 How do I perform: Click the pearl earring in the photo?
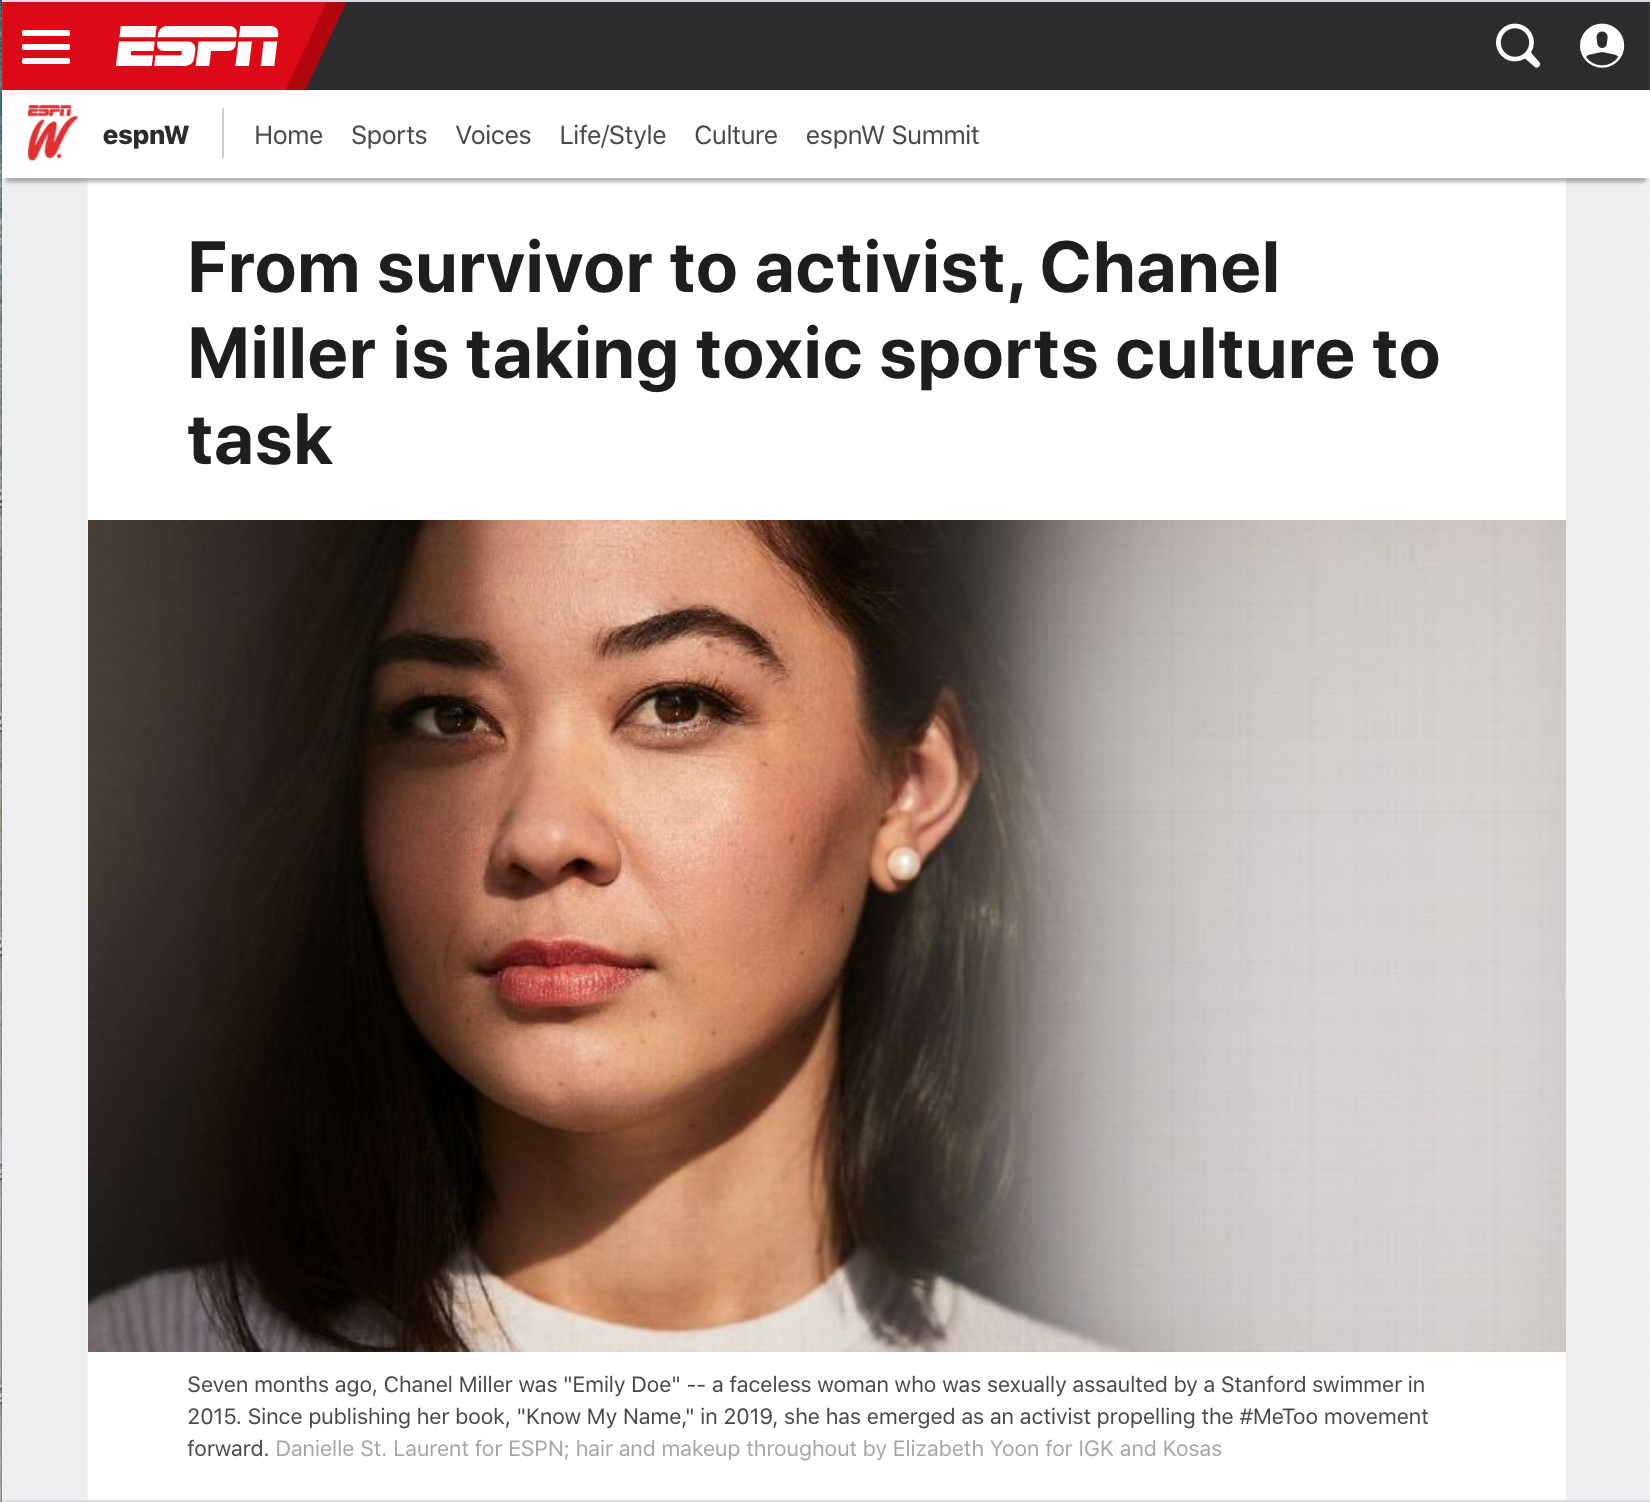point(903,863)
